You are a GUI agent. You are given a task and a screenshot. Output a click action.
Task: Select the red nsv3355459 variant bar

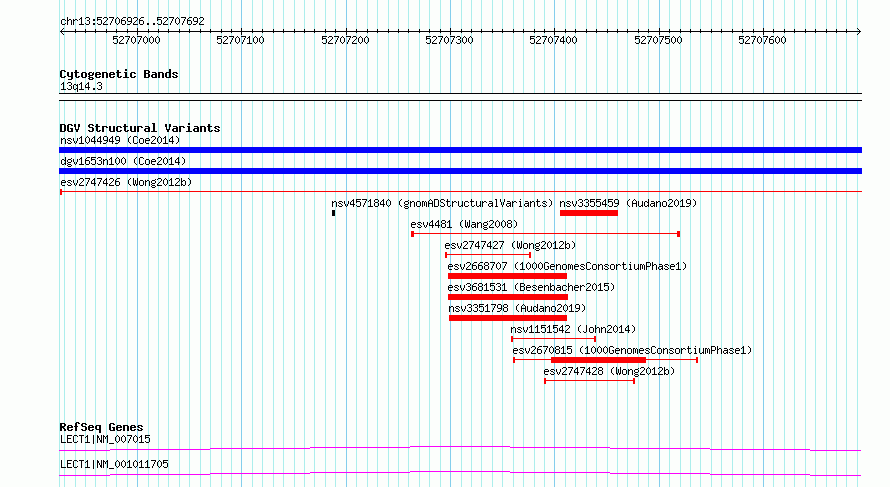click(589, 213)
